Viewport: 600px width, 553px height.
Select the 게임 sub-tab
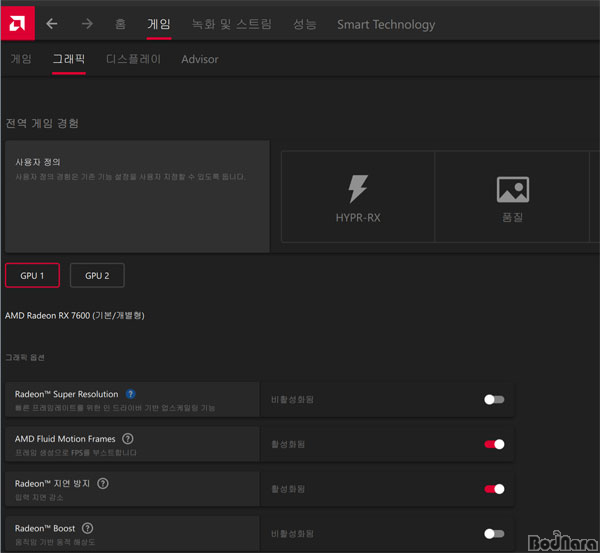coord(21,59)
